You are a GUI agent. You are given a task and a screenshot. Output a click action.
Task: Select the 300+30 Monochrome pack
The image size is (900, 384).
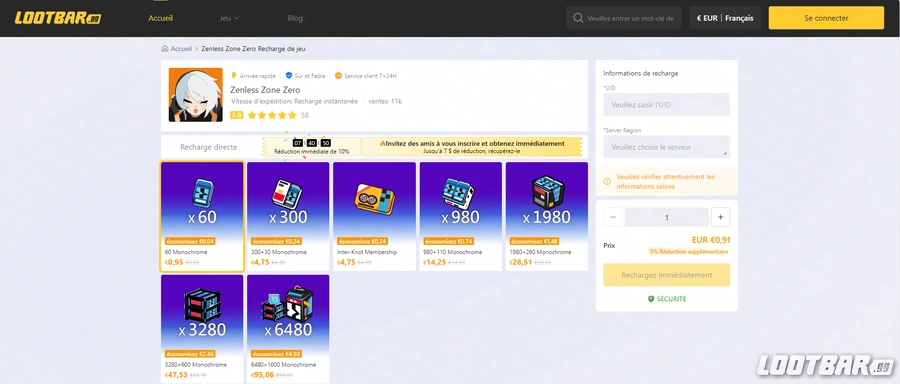(288, 216)
